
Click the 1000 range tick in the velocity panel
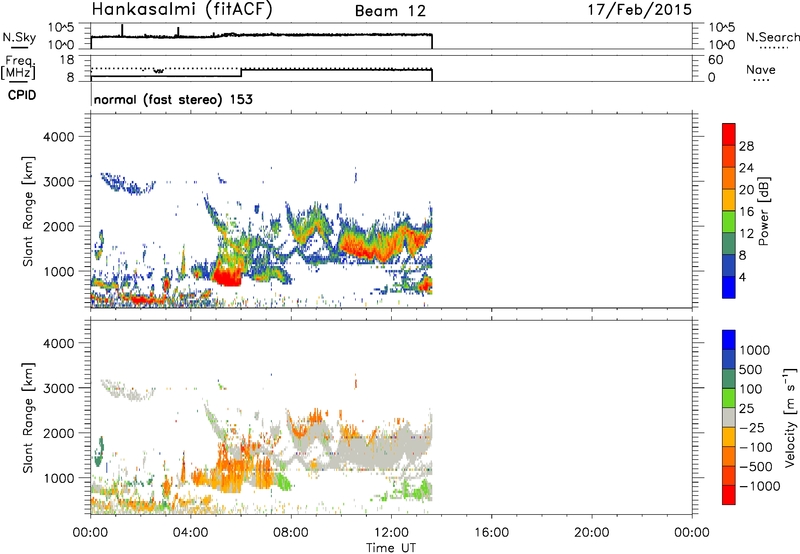59,478
